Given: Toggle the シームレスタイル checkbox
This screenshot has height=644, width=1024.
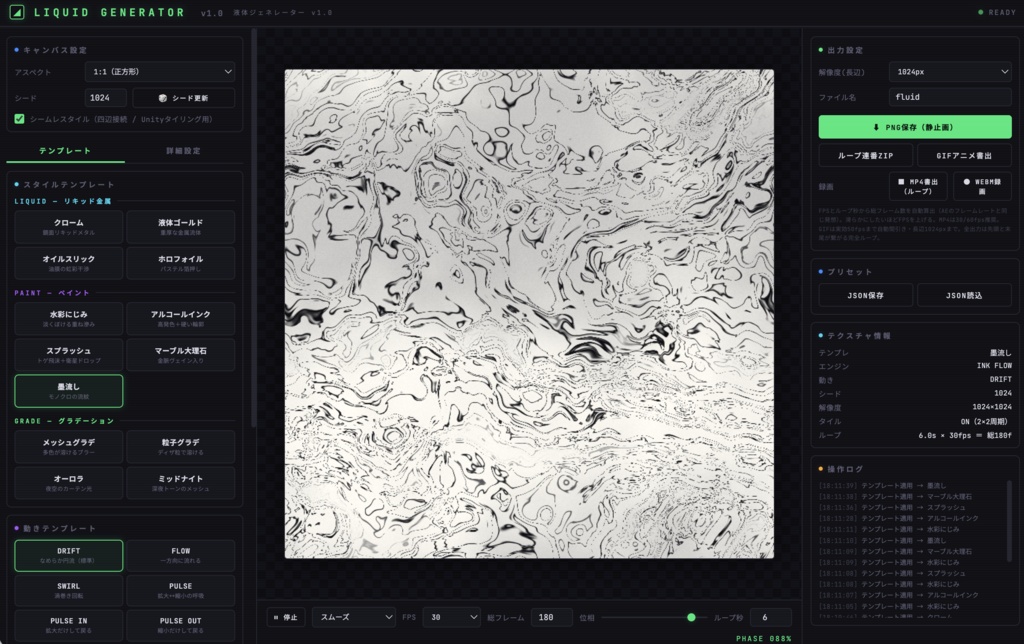Looking at the screenshot, I should (20, 119).
